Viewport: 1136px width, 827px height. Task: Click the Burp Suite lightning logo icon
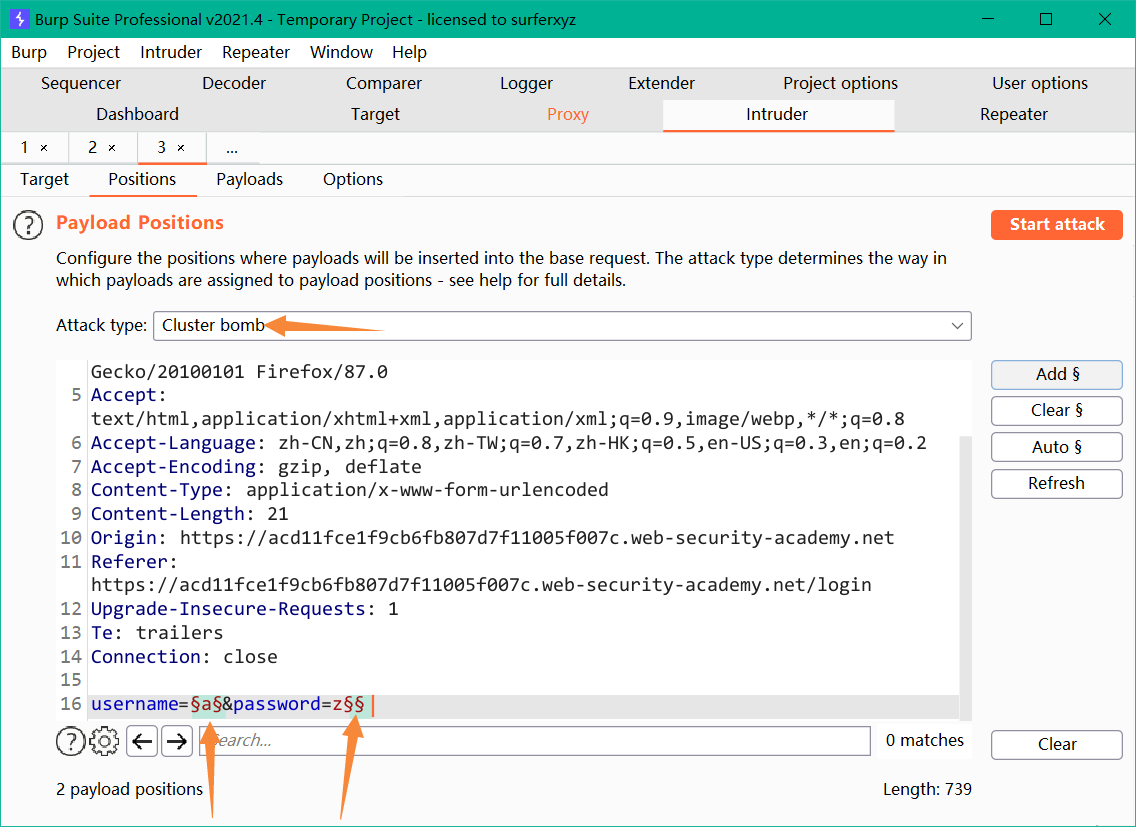(20, 19)
